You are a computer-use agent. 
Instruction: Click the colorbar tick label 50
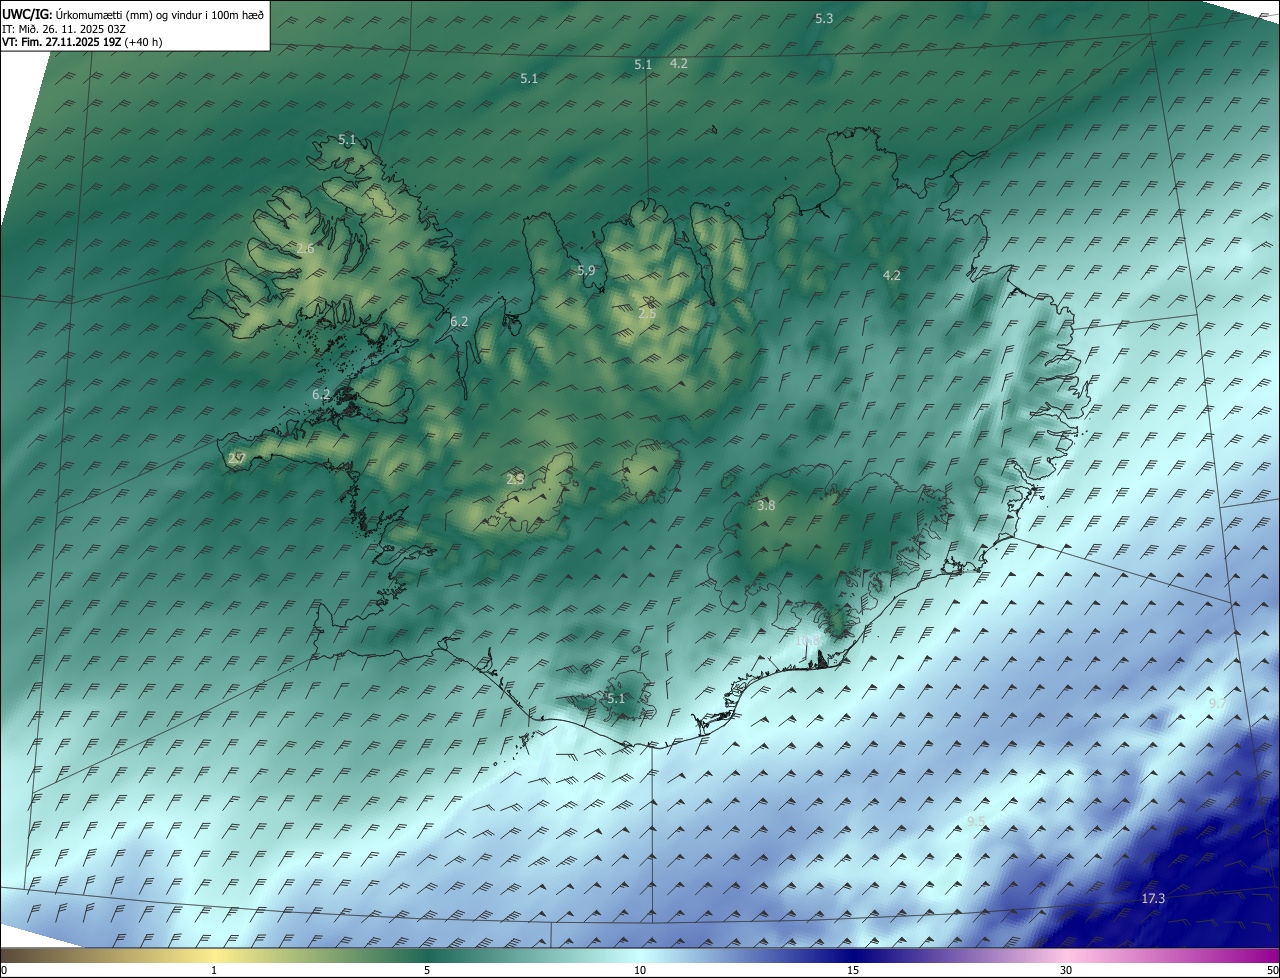1273,970
